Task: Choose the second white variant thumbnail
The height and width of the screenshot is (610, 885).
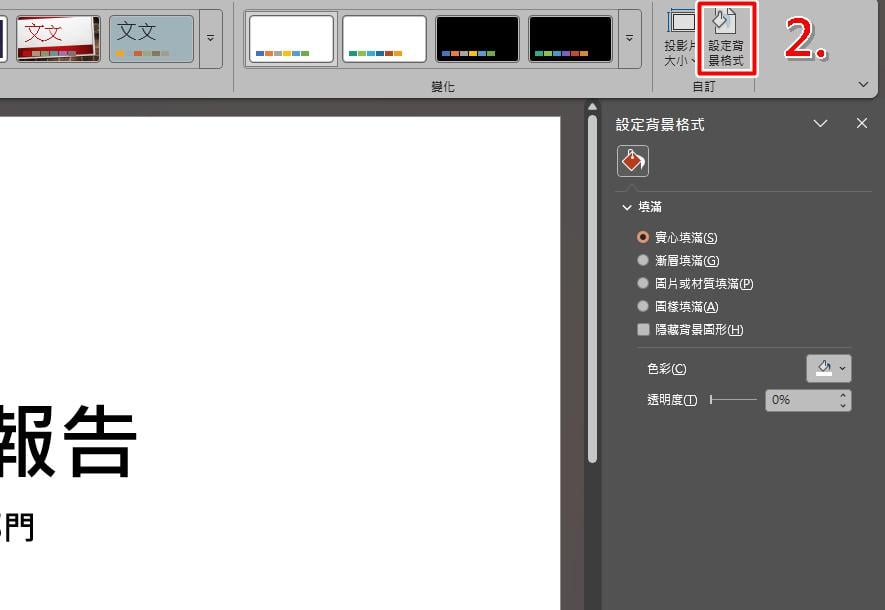Action: pyautogui.click(x=384, y=39)
